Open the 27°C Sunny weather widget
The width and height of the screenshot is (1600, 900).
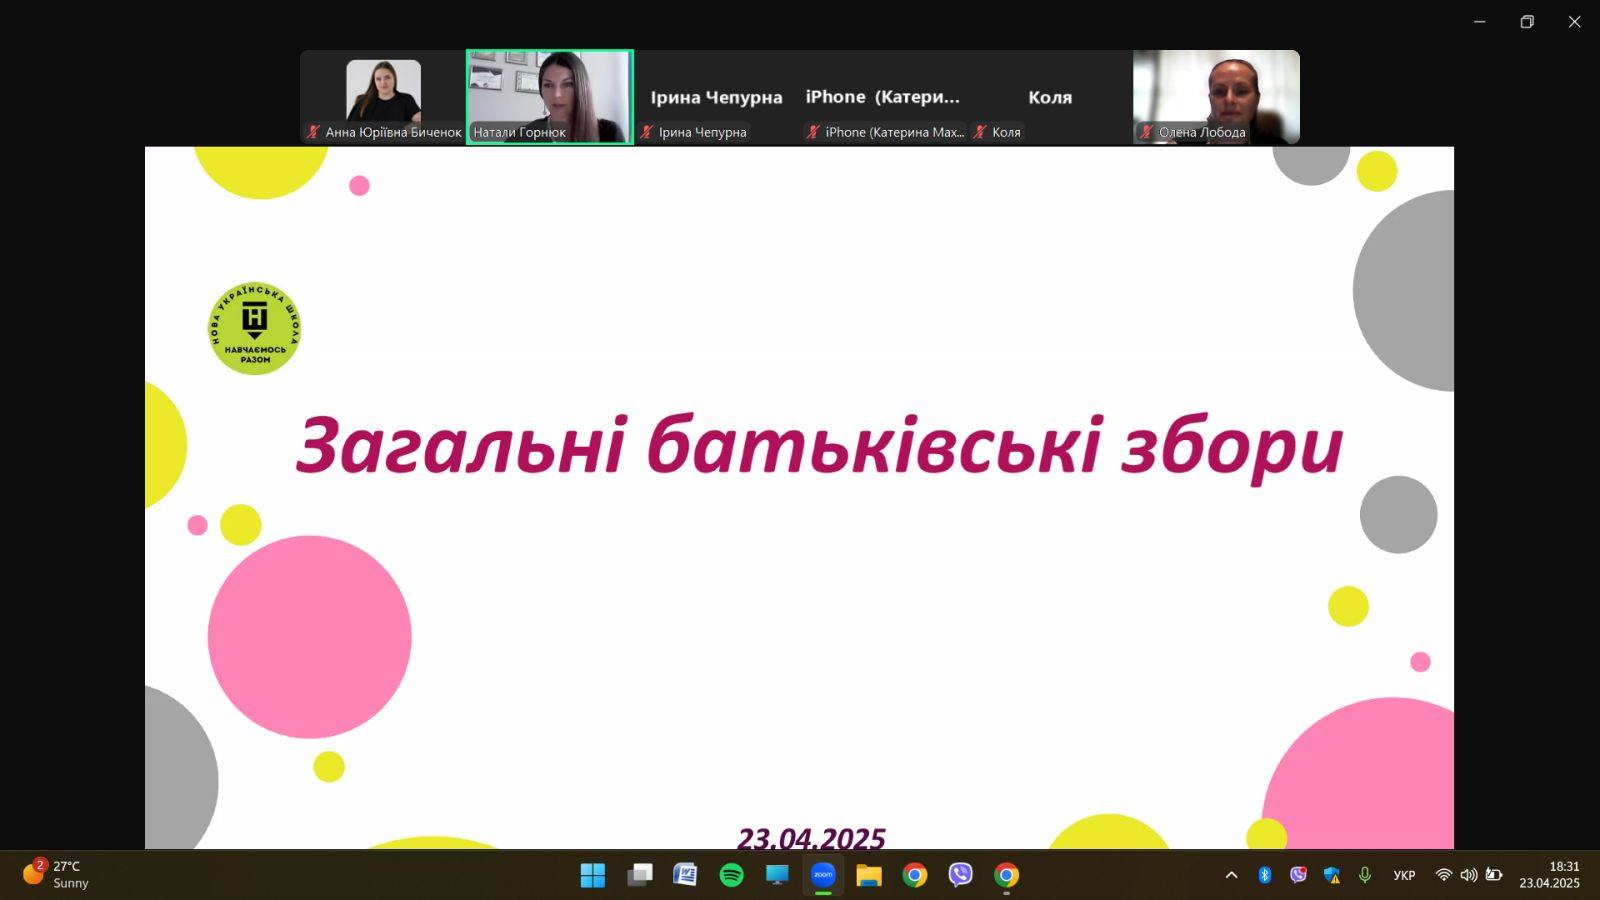(56, 875)
